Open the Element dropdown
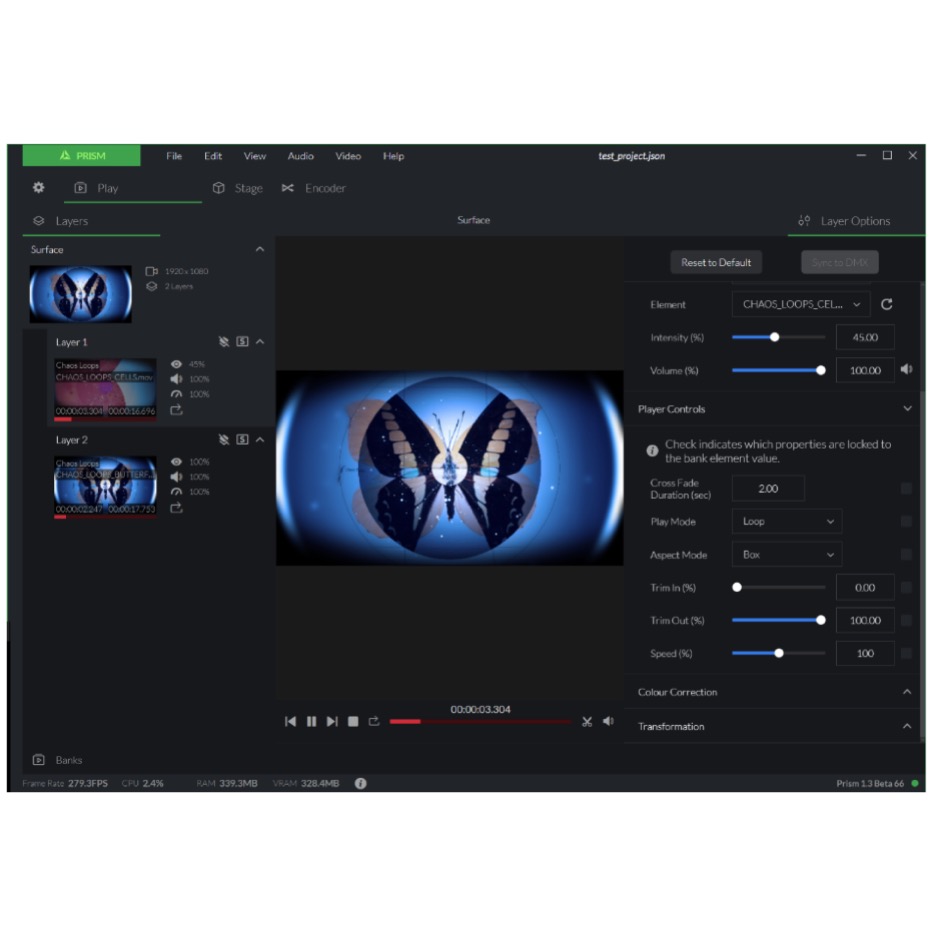944x944 pixels. [801, 305]
